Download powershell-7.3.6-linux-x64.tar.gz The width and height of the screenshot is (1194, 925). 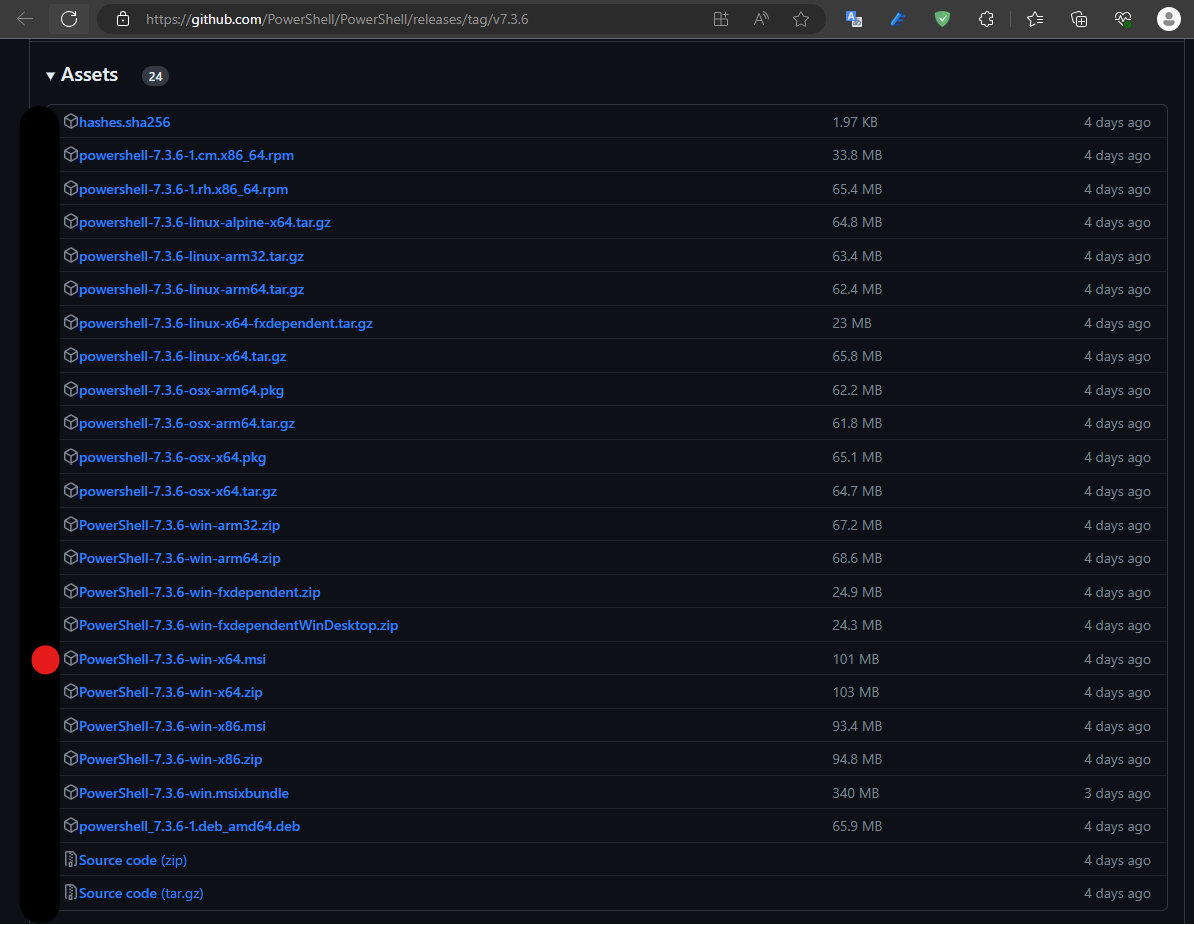pos(183,356)
